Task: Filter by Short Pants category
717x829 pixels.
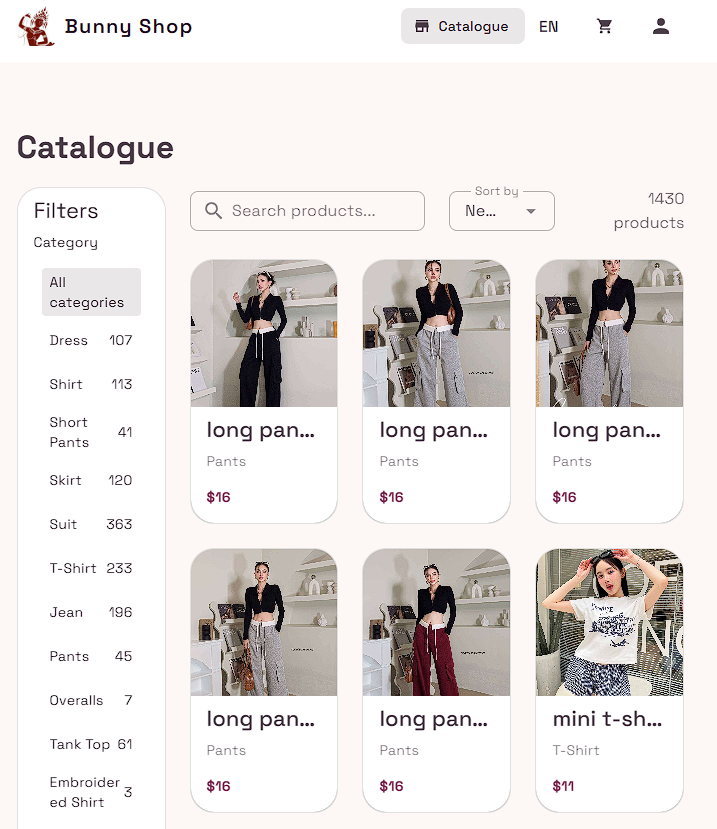Action: click(91, 432)
